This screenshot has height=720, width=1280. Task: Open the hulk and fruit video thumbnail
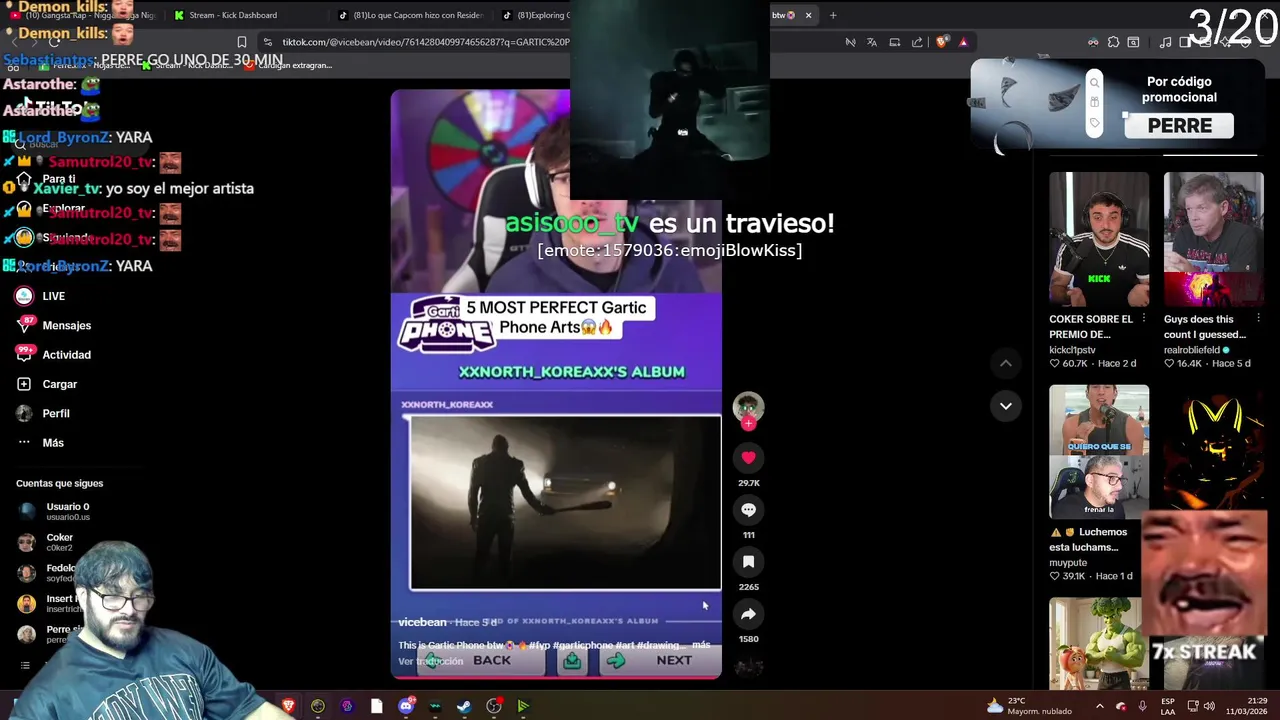(x=1099, y=644)
